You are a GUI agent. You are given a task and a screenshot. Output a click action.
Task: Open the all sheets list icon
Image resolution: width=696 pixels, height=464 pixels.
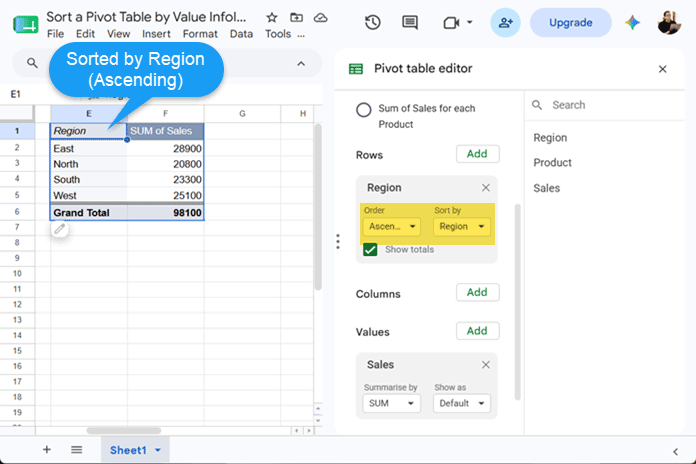76,450
